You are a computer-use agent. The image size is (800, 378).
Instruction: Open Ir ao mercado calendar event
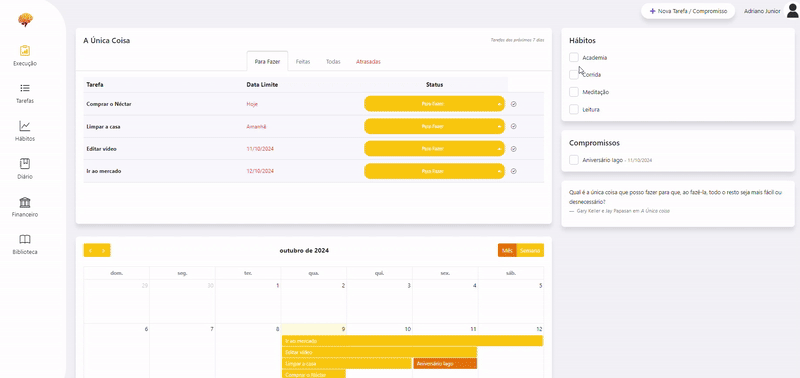[x=412, y=341]
